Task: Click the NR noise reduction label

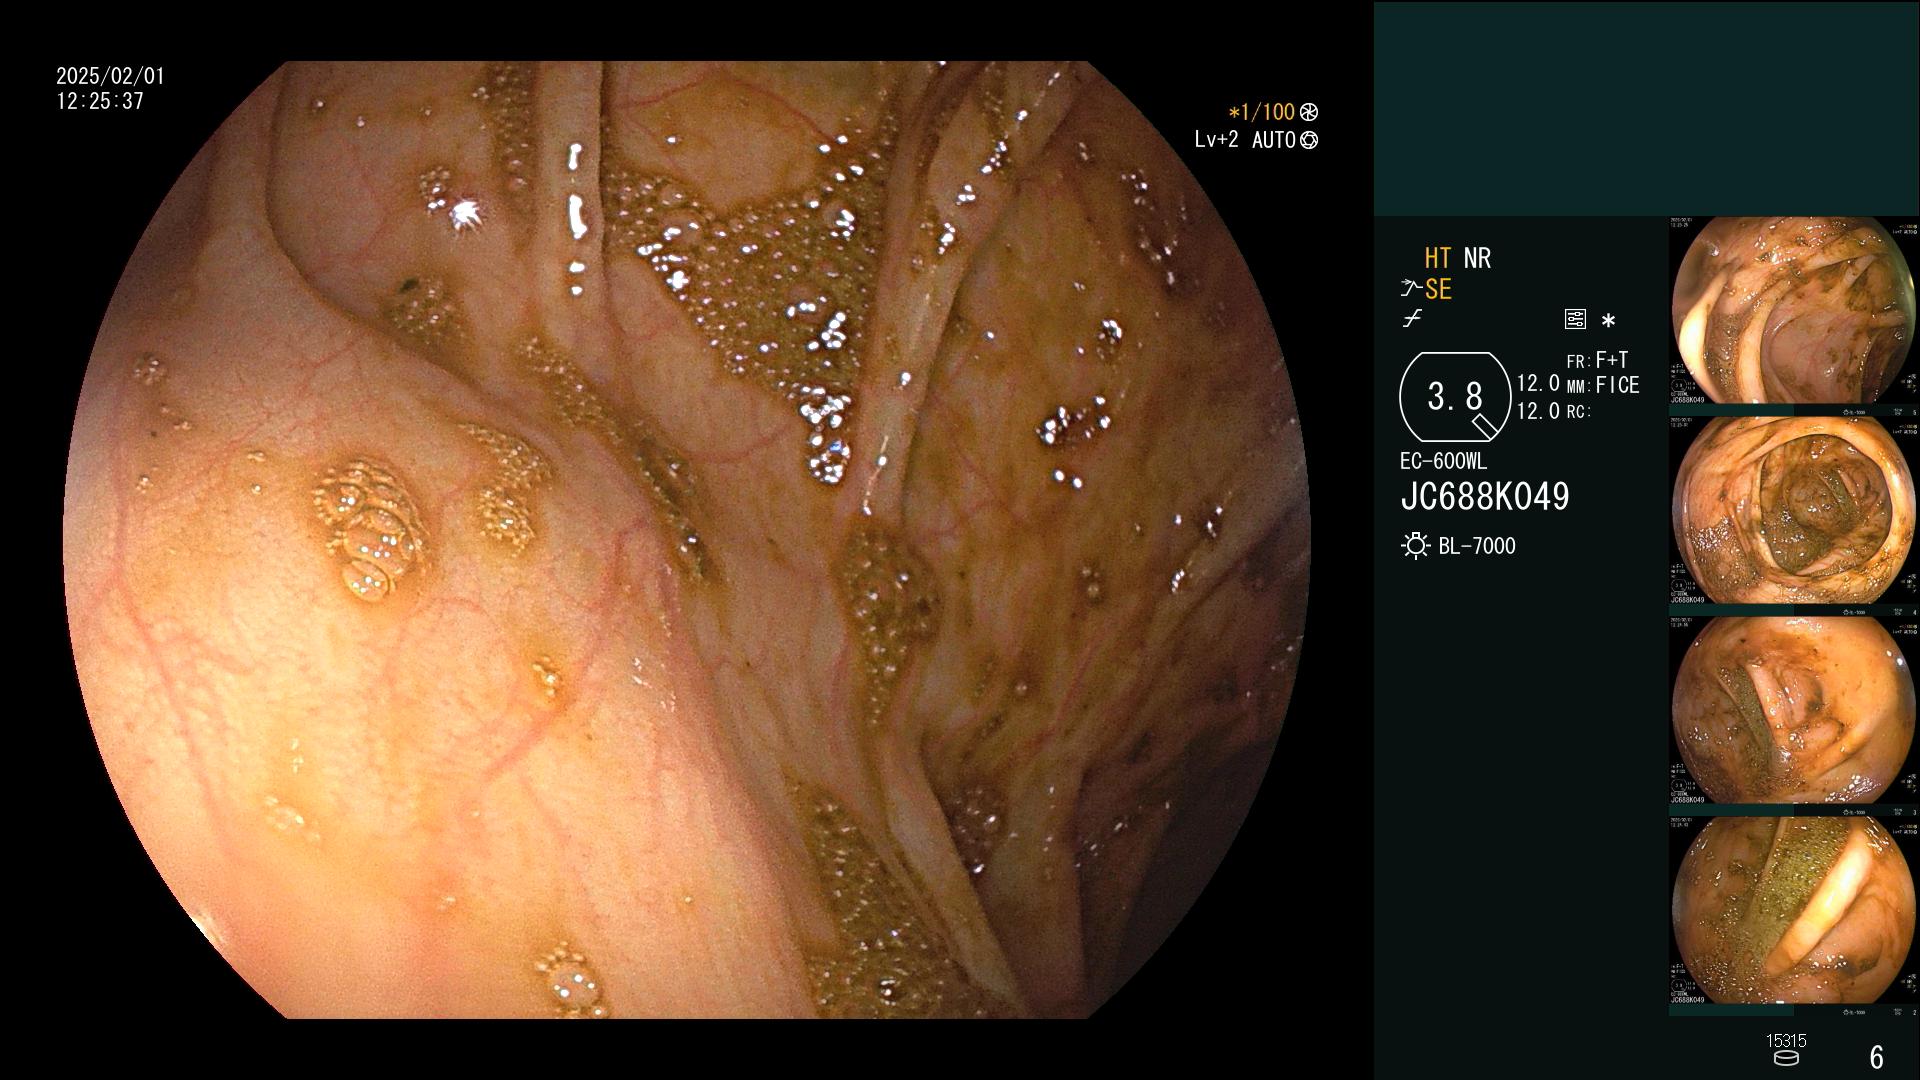Action: coord(1477,258)
